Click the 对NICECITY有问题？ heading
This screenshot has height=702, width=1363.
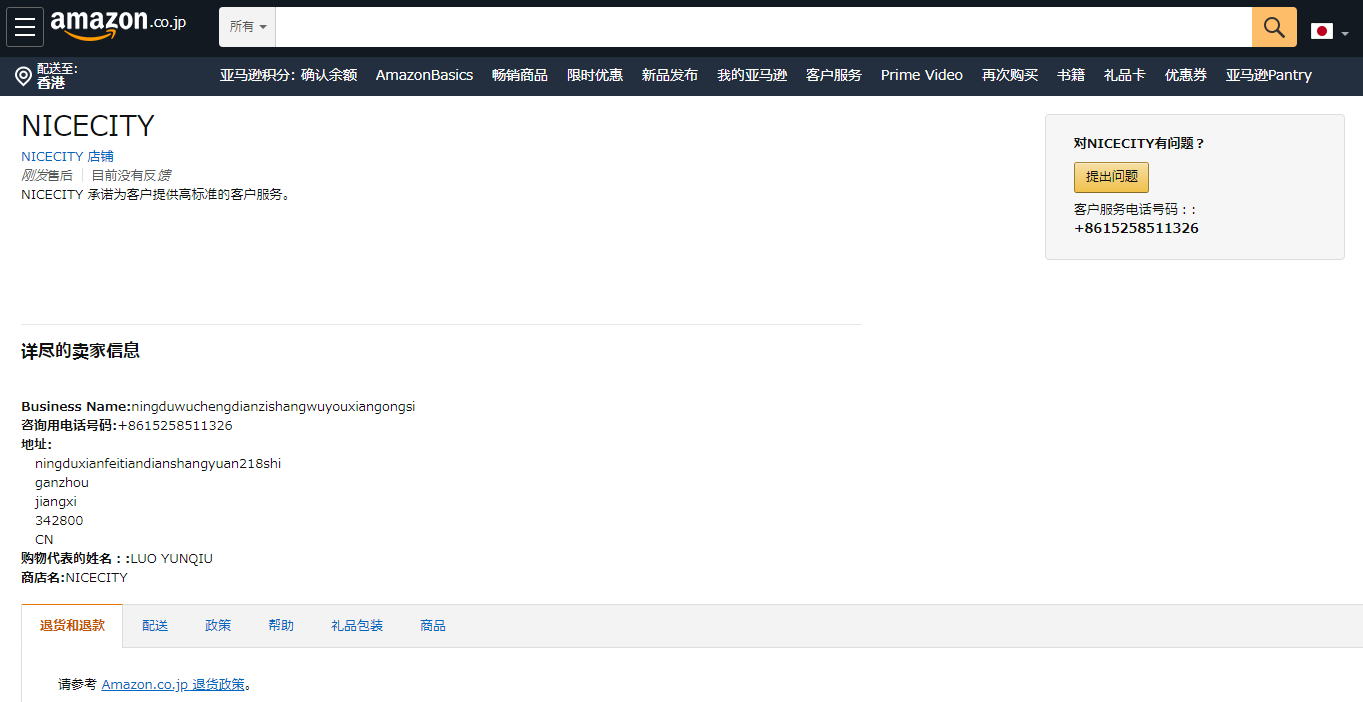[x=1139, y=144]
